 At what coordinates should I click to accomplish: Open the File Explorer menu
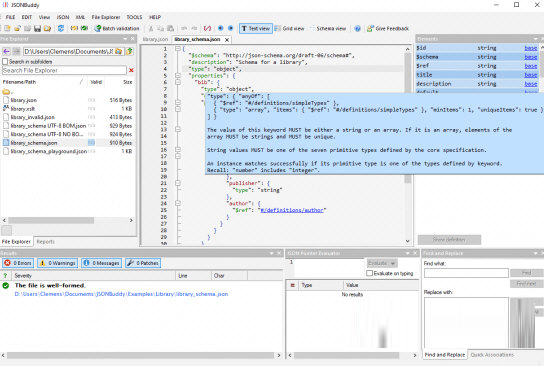click(x=106, y=17)
